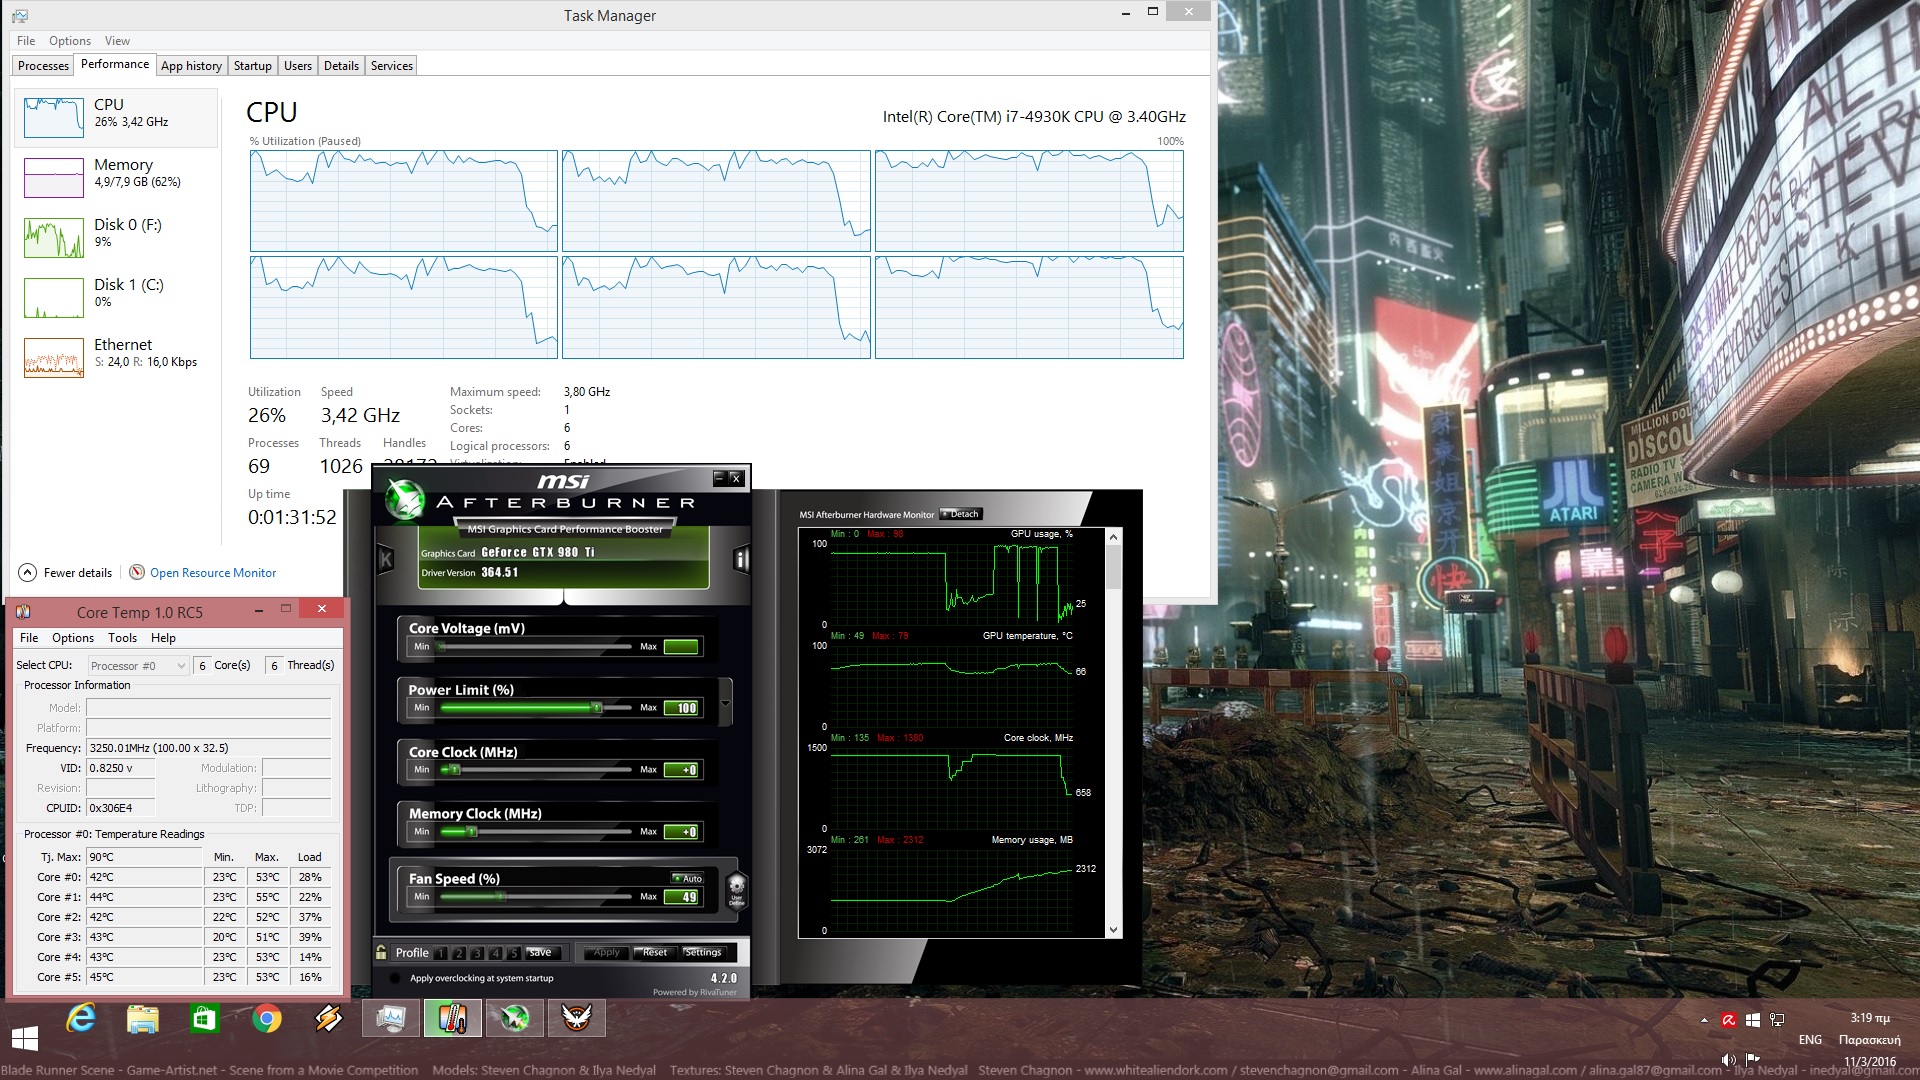Click the Fewer details arrow icon
This screenshot has width=1920, height=1080.
(28, 573)
